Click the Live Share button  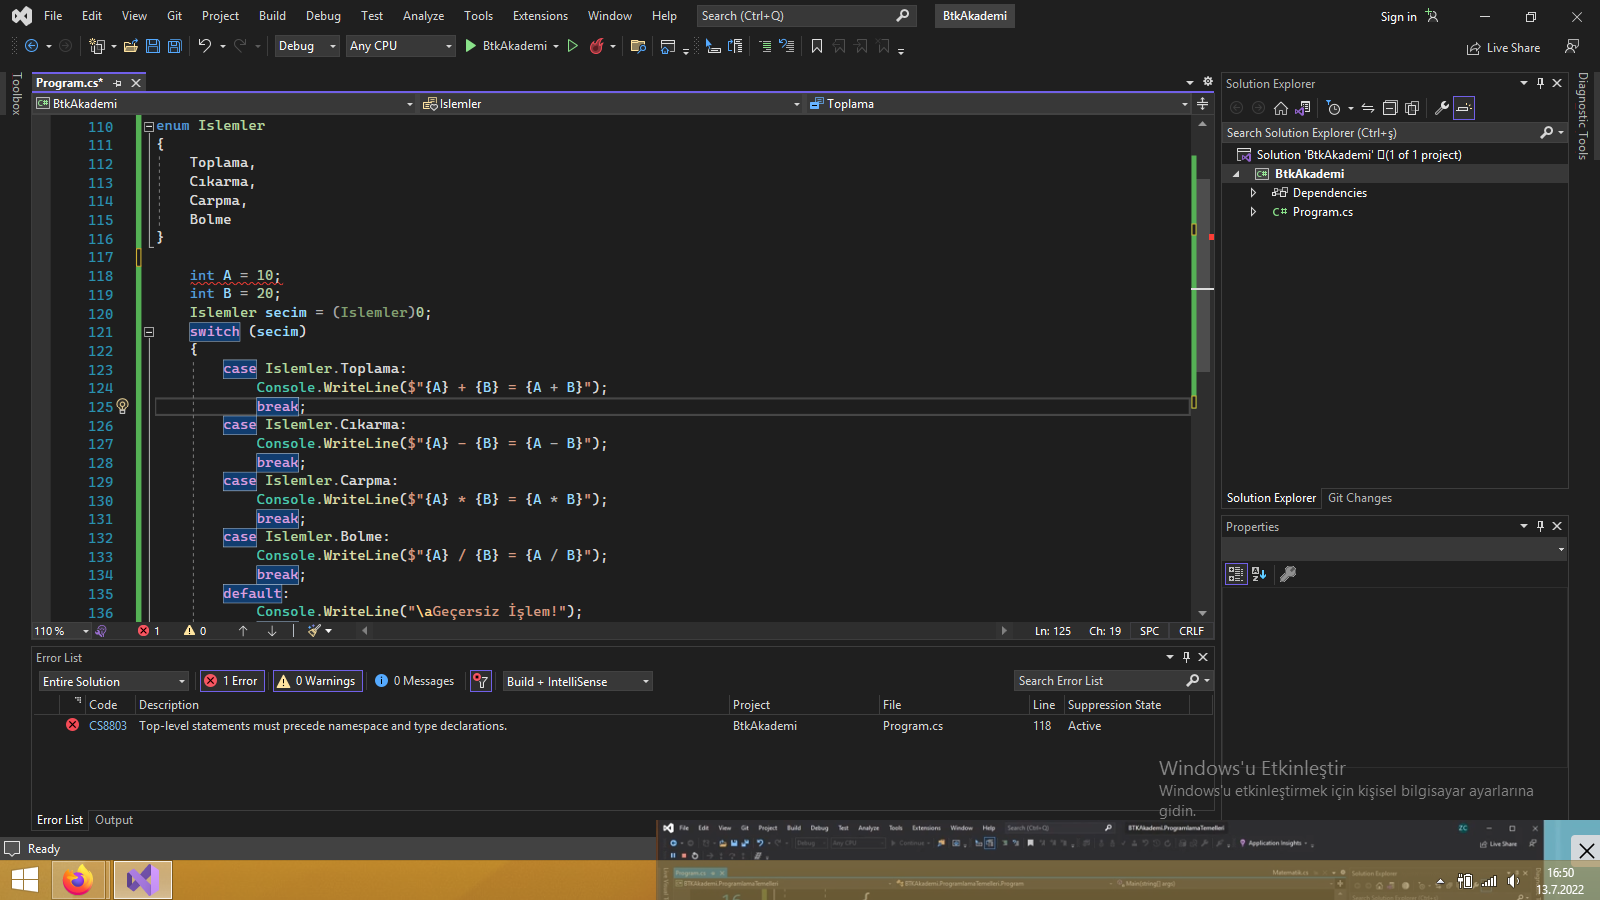click(1503, 48)
